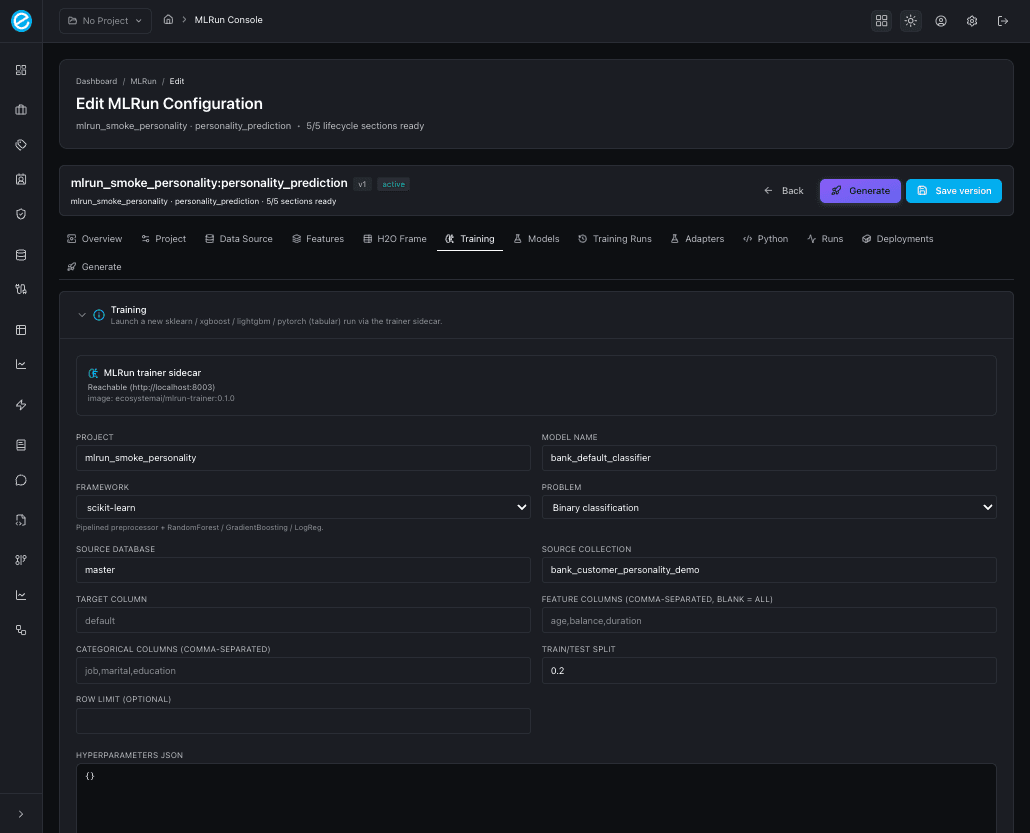Open the Problem dropdown showing Binary classification
Viewport: 1030px width, 833px height.
769,507
